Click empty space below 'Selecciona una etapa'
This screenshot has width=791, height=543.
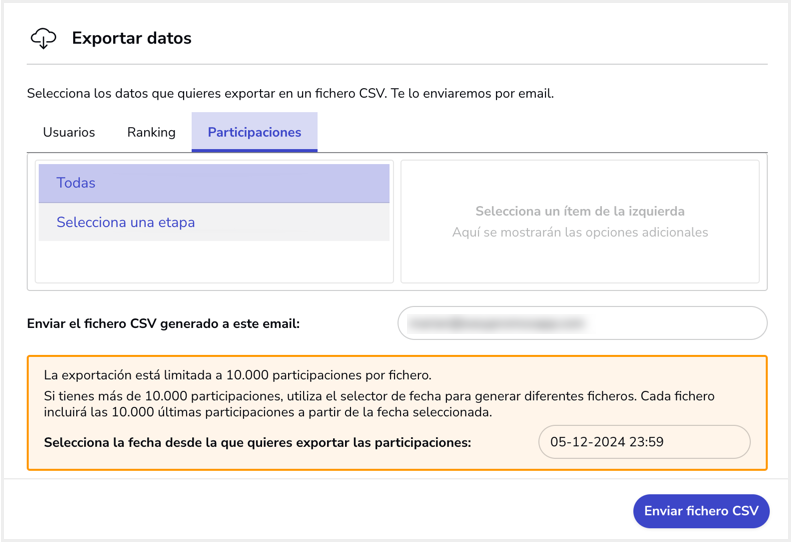[x=214, y=261]
